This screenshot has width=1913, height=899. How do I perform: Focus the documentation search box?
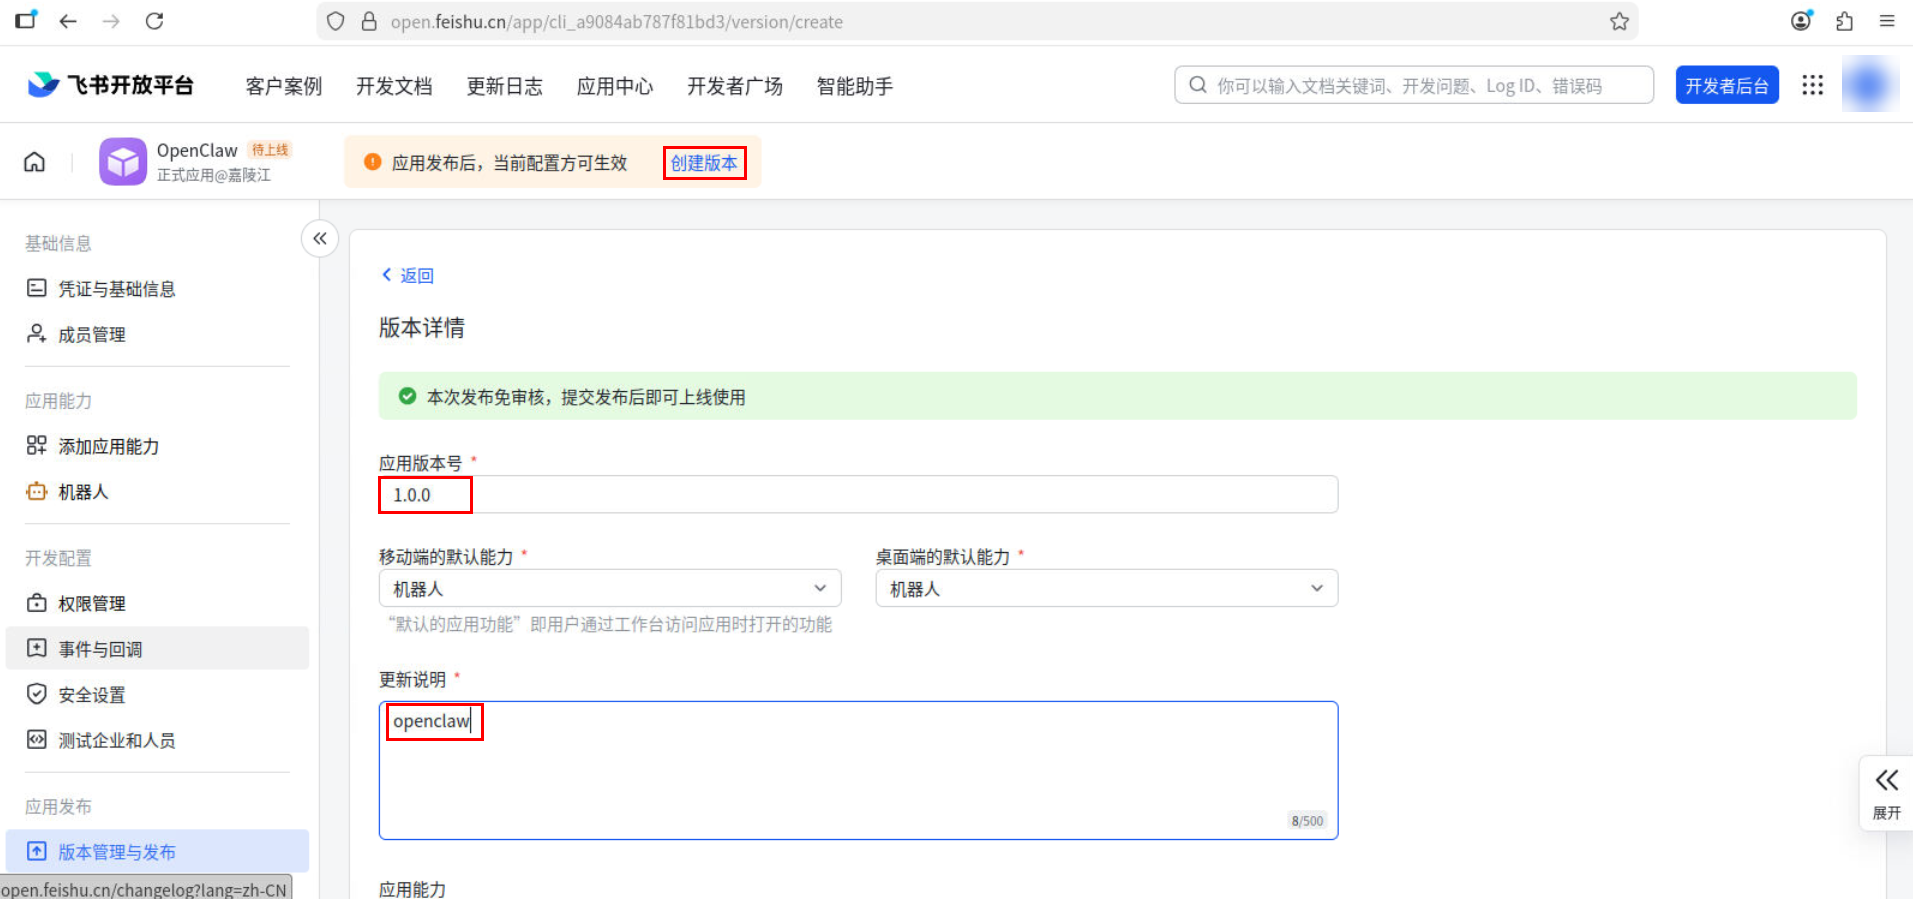1414,85
